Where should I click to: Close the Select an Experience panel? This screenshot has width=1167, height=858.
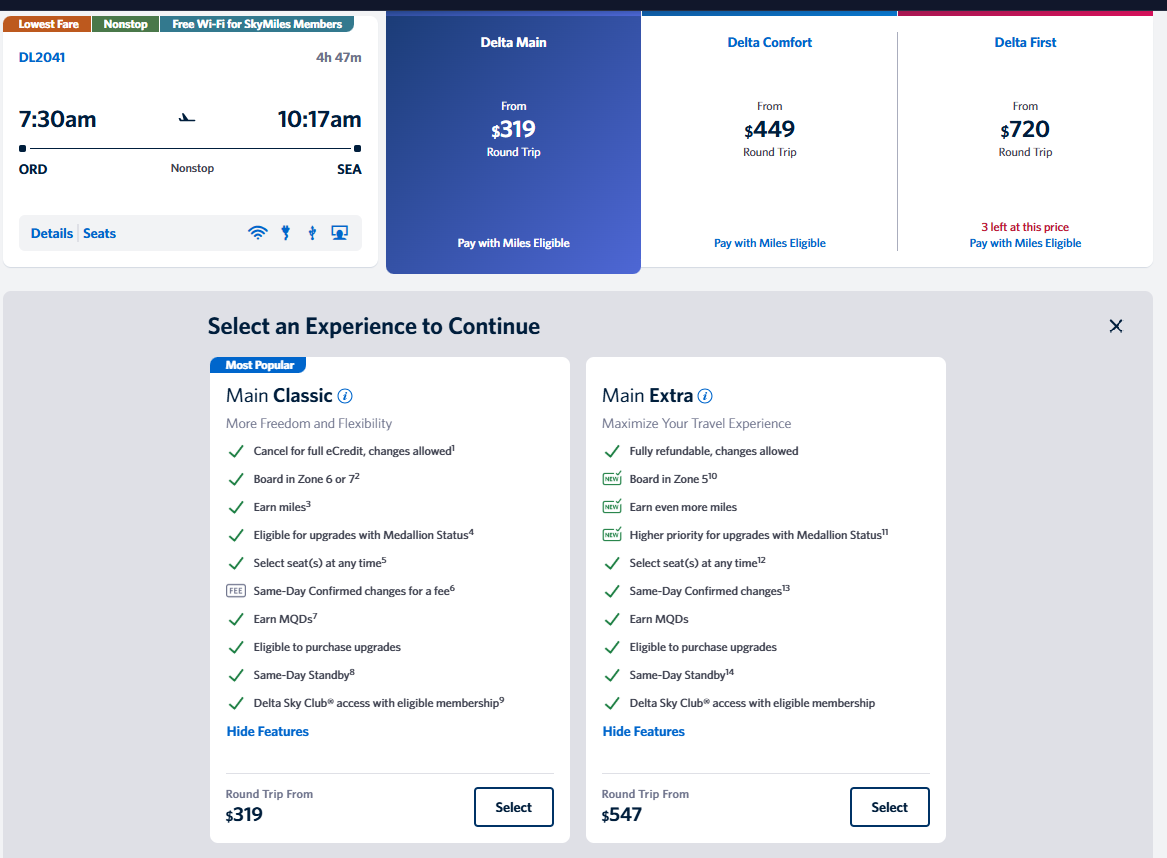(1116, 326)
